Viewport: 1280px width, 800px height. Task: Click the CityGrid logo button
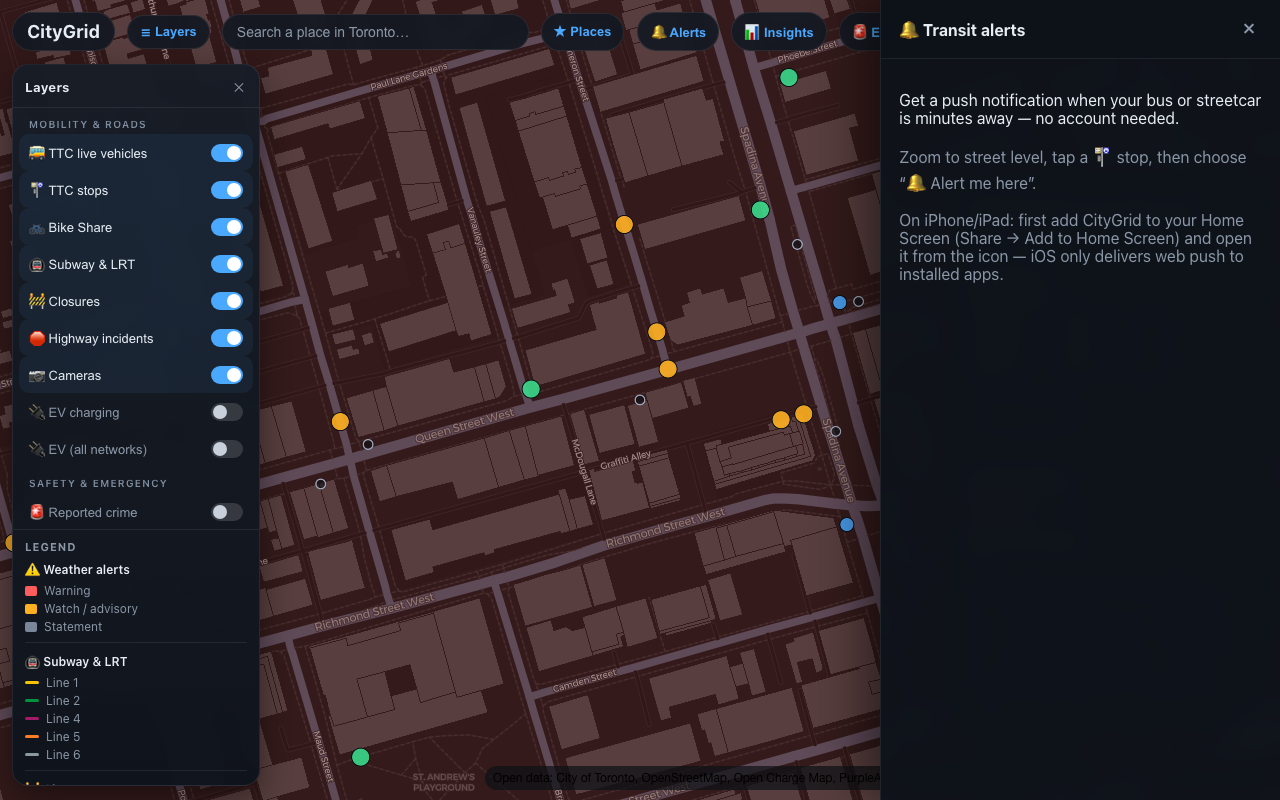(x=64, y=31)
